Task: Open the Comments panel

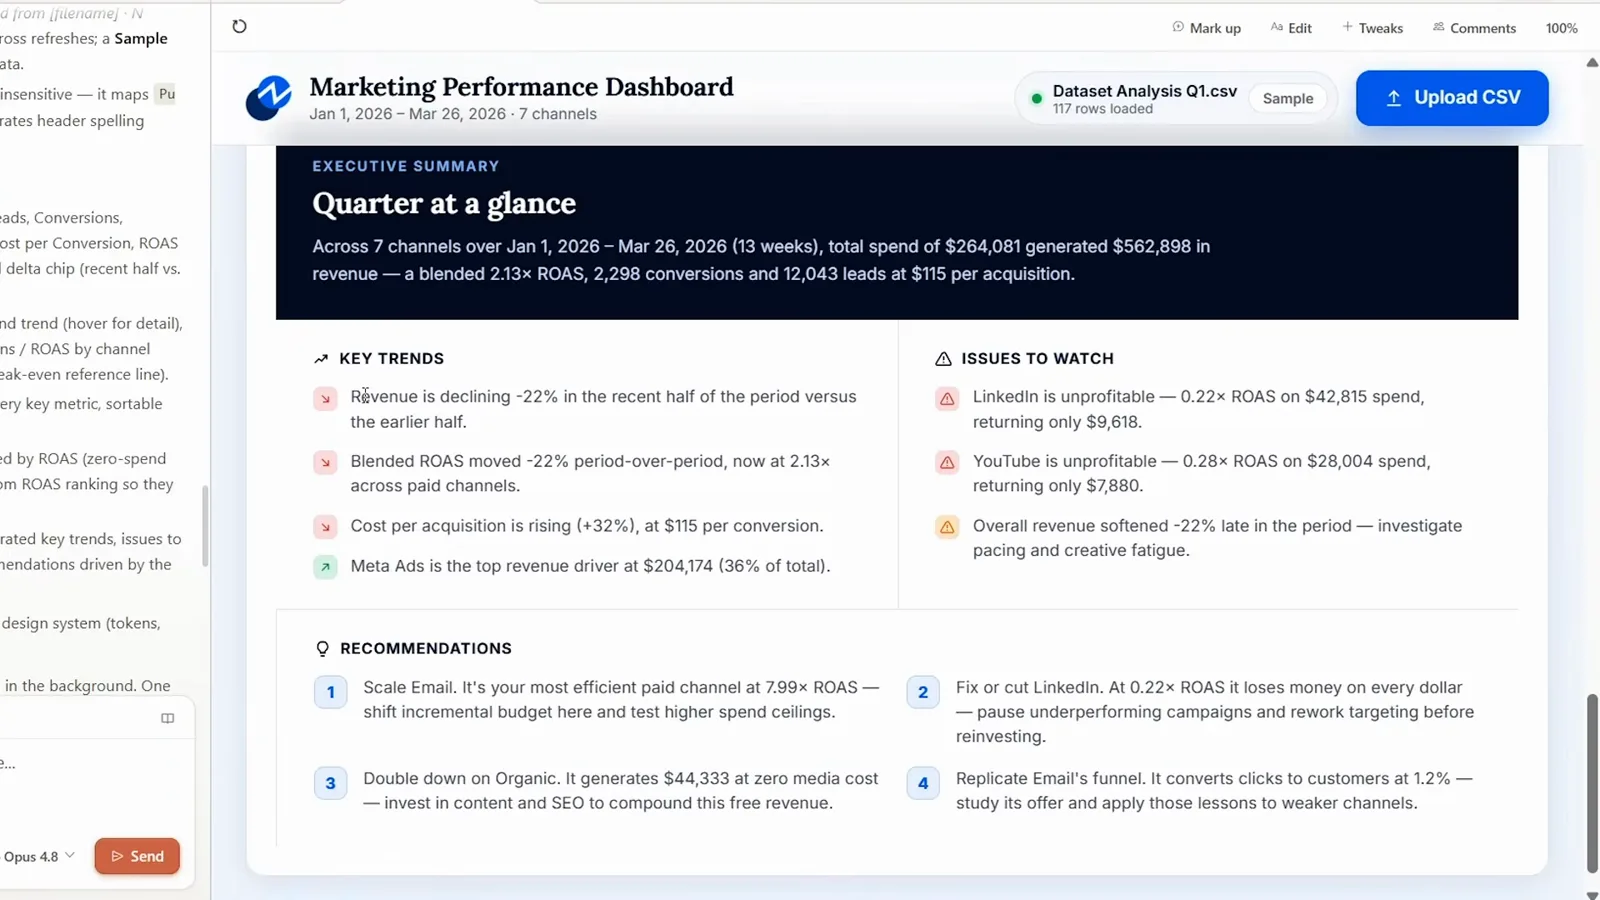Action: pos(1474,28)
